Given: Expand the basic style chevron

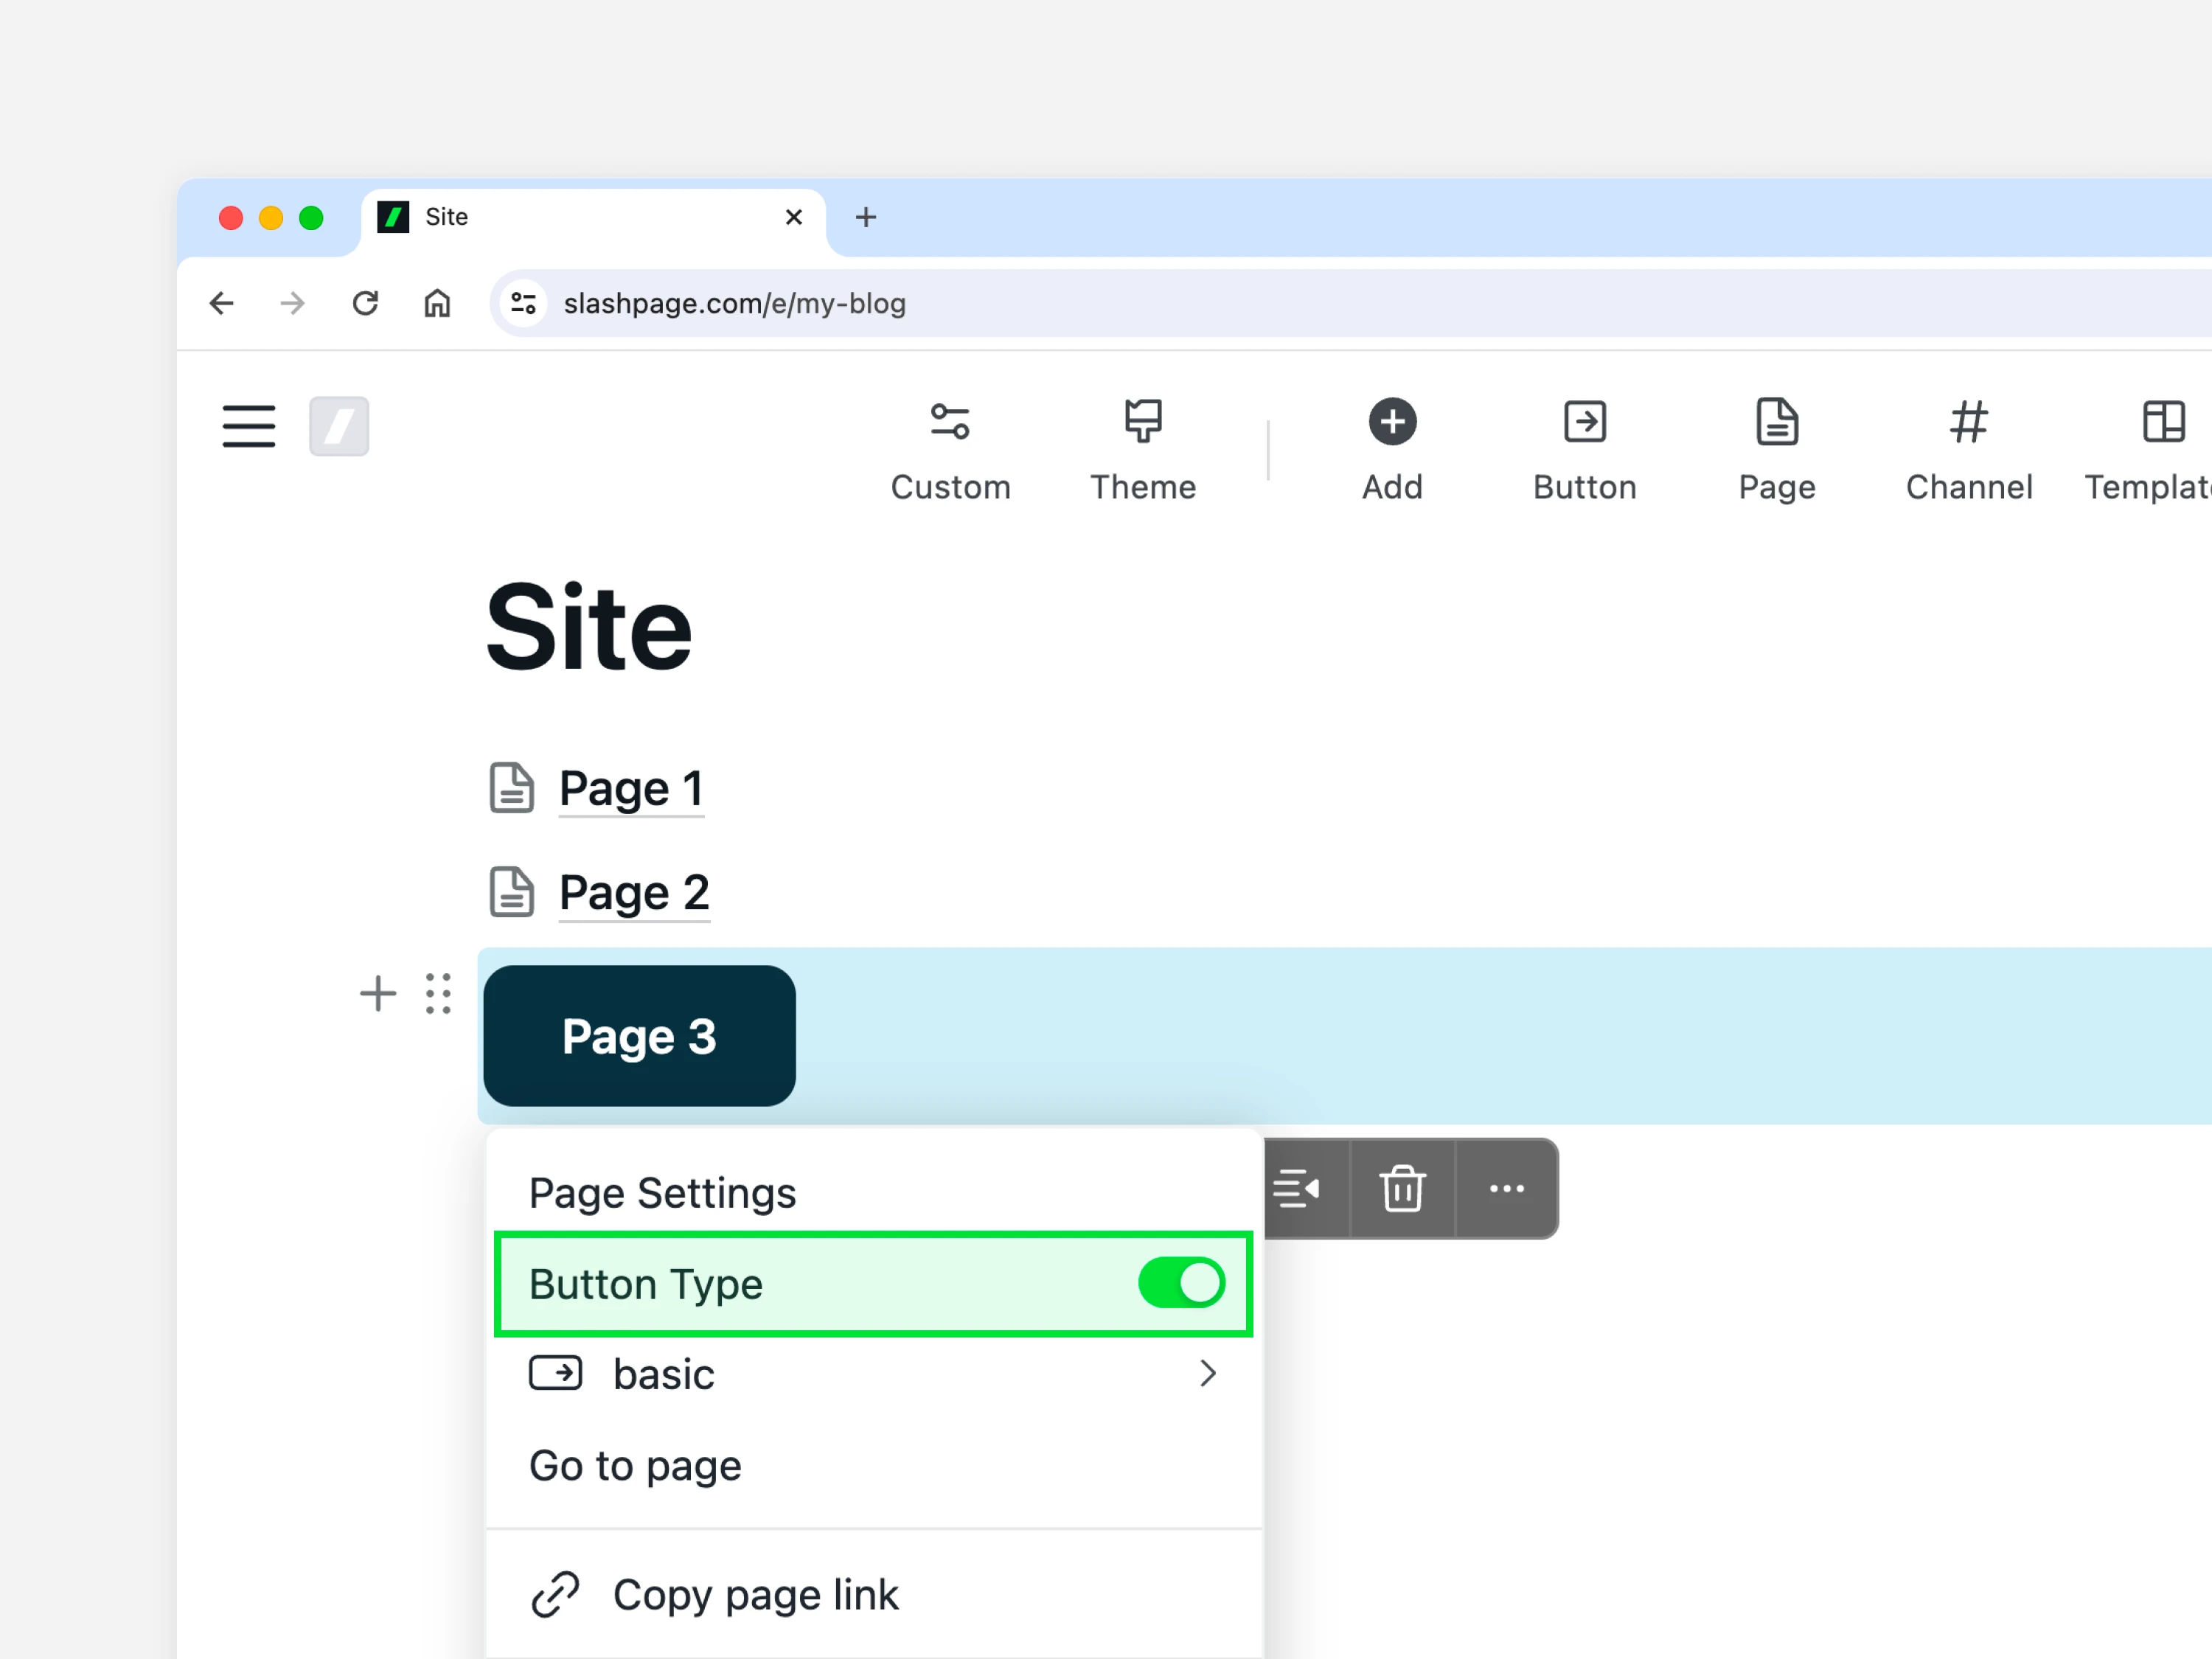Looking at the screenshot, I should (x=1208, y=1373).
